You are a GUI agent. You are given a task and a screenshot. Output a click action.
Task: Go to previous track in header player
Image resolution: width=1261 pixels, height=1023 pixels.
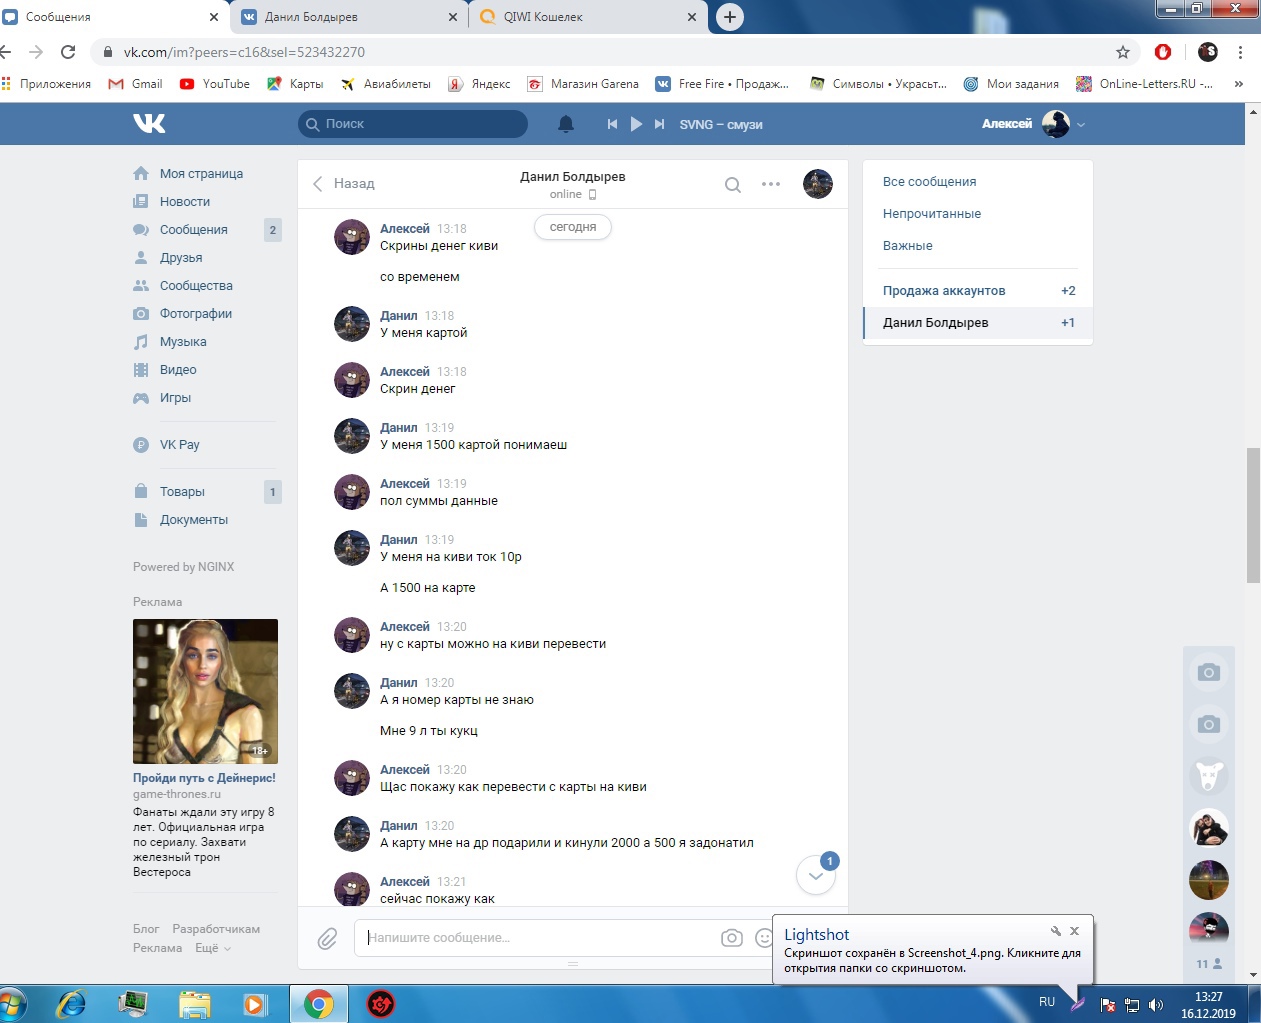click(x=612, y=124)
